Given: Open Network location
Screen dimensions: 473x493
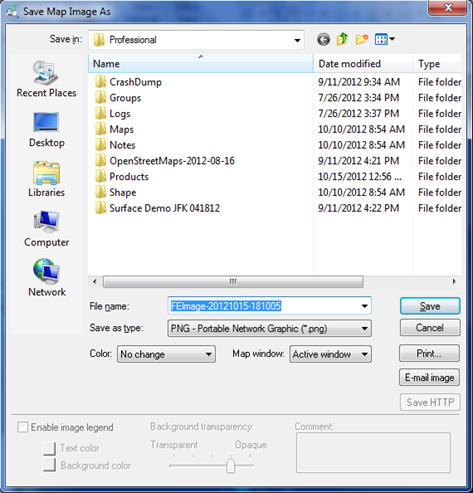Looking at the screenshot, I should 46,278.
